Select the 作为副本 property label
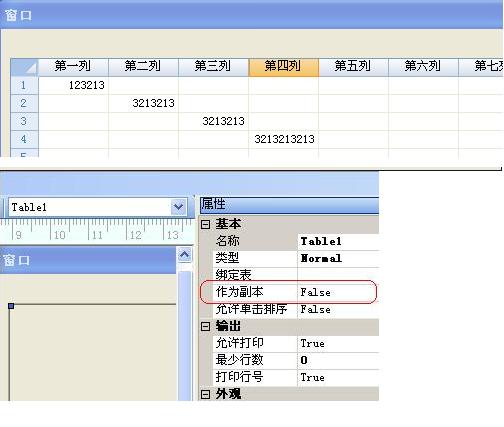This screenshot has height=427, width=504. 255,292
